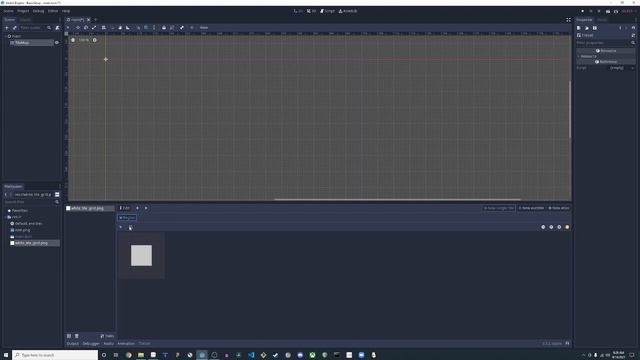Choose the Select Mode arrow tool
Image resolution: width=640 pixels, height=360 pixels.
(x=68, y=28)
